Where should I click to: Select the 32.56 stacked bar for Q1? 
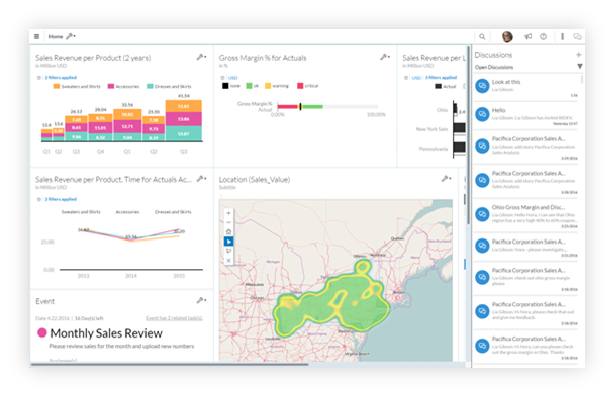click(x=127, y=125)
